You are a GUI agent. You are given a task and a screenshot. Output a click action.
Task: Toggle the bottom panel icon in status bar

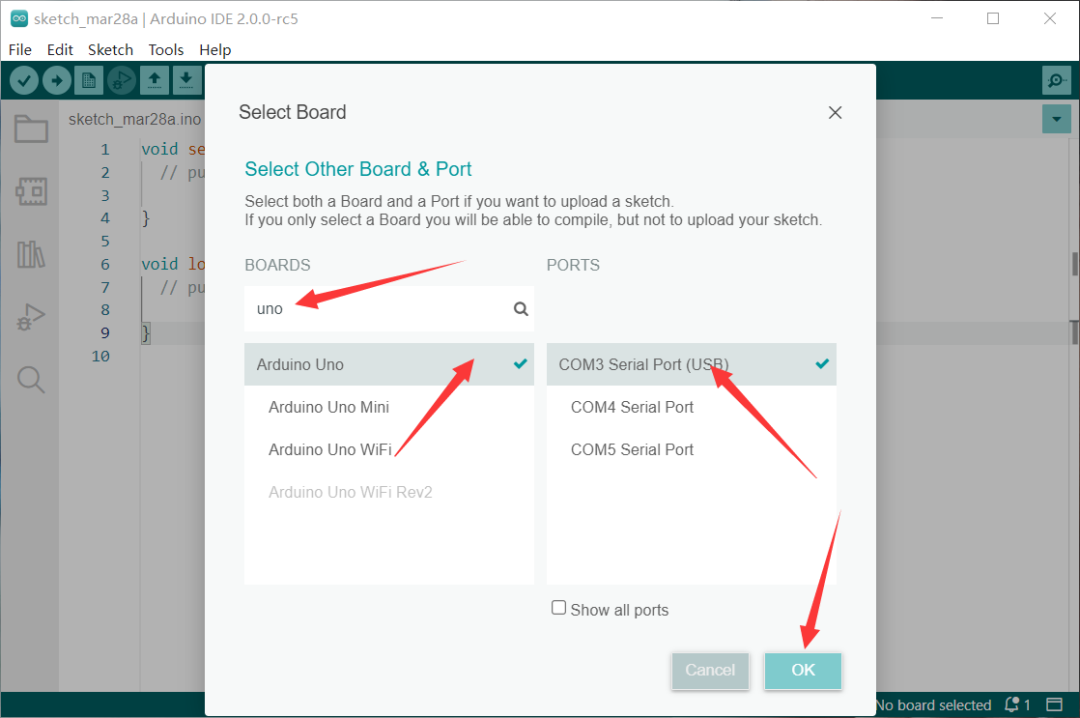(x=1055, y=704)
